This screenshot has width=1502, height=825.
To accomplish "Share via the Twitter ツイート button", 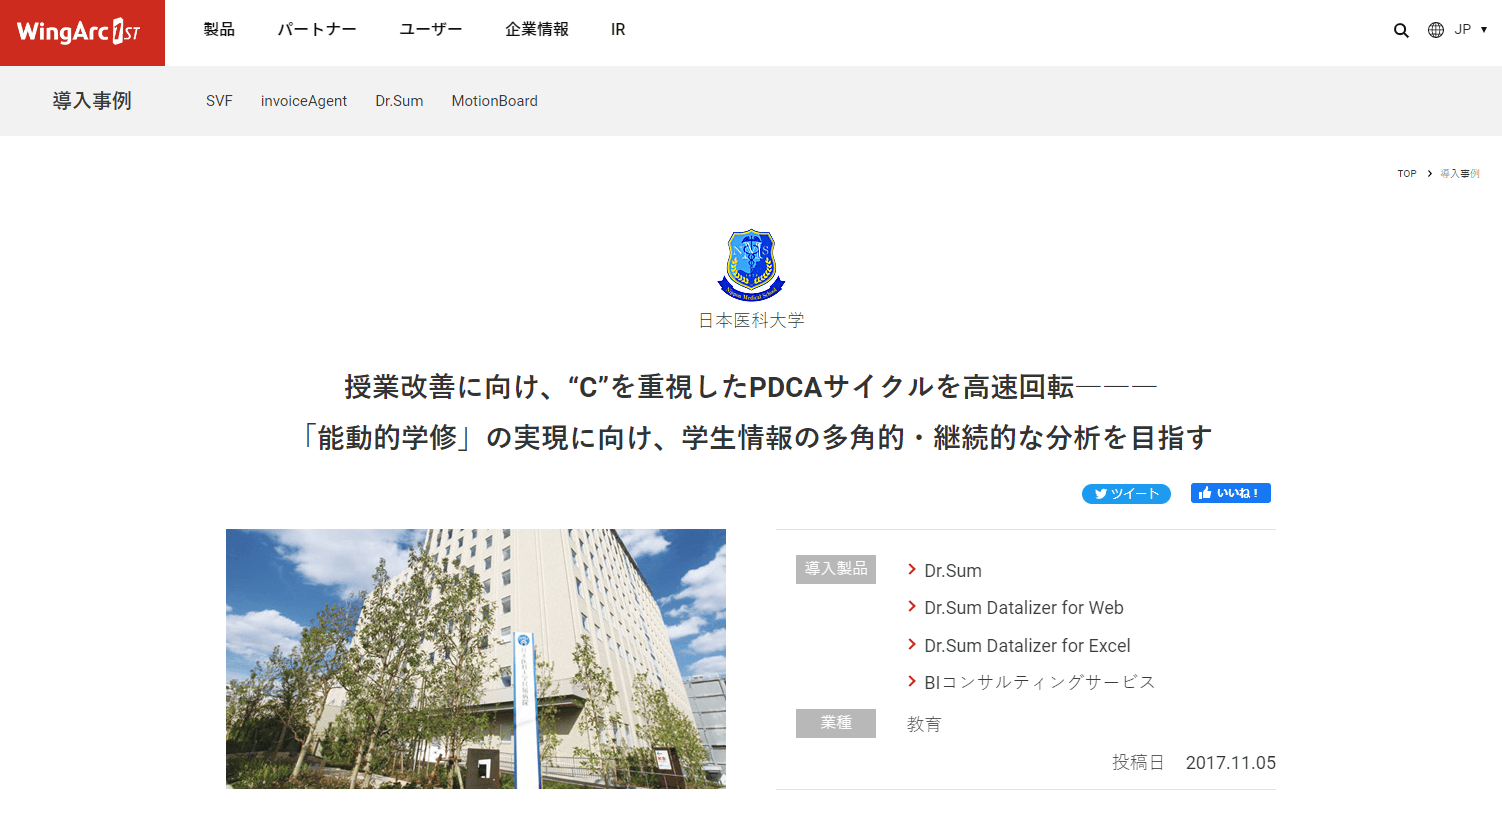I will click(x=1126, y=494).
